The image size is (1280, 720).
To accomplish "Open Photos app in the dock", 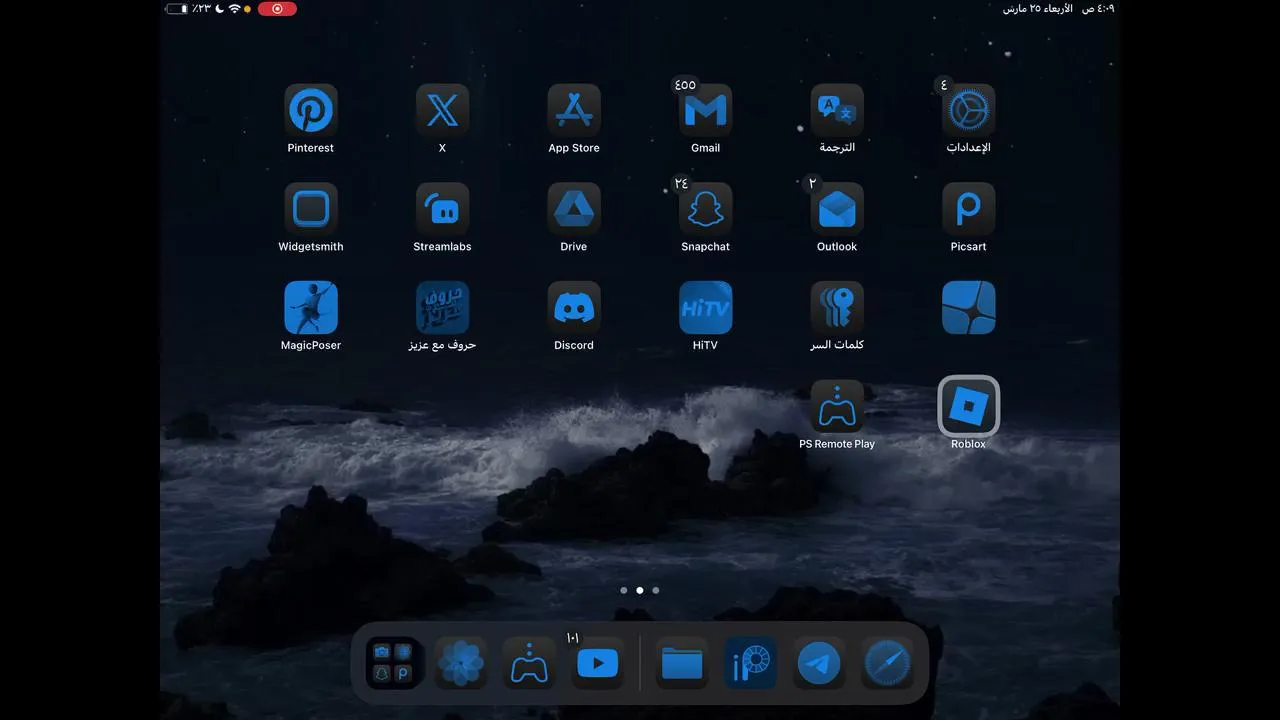I will [461, 663].
